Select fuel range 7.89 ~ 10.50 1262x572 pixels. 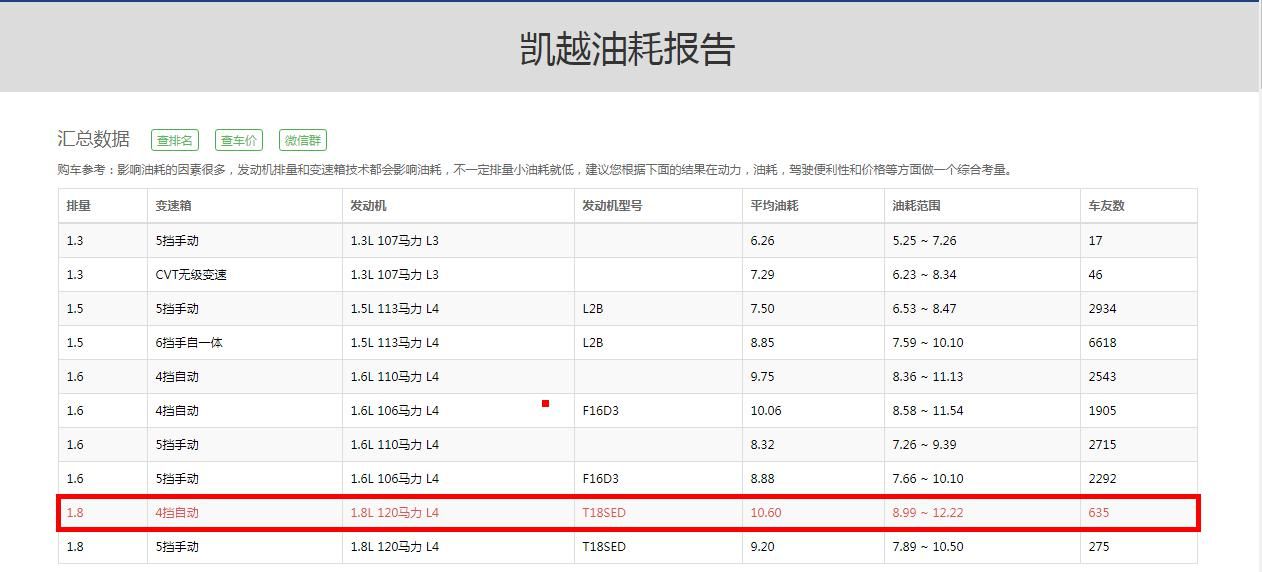928,546
